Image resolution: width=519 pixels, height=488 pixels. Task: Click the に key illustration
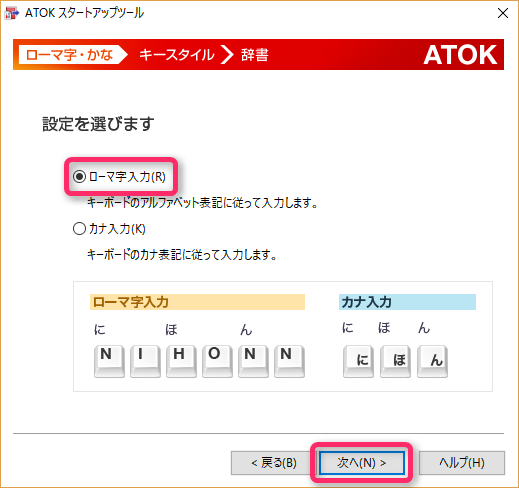358,361
